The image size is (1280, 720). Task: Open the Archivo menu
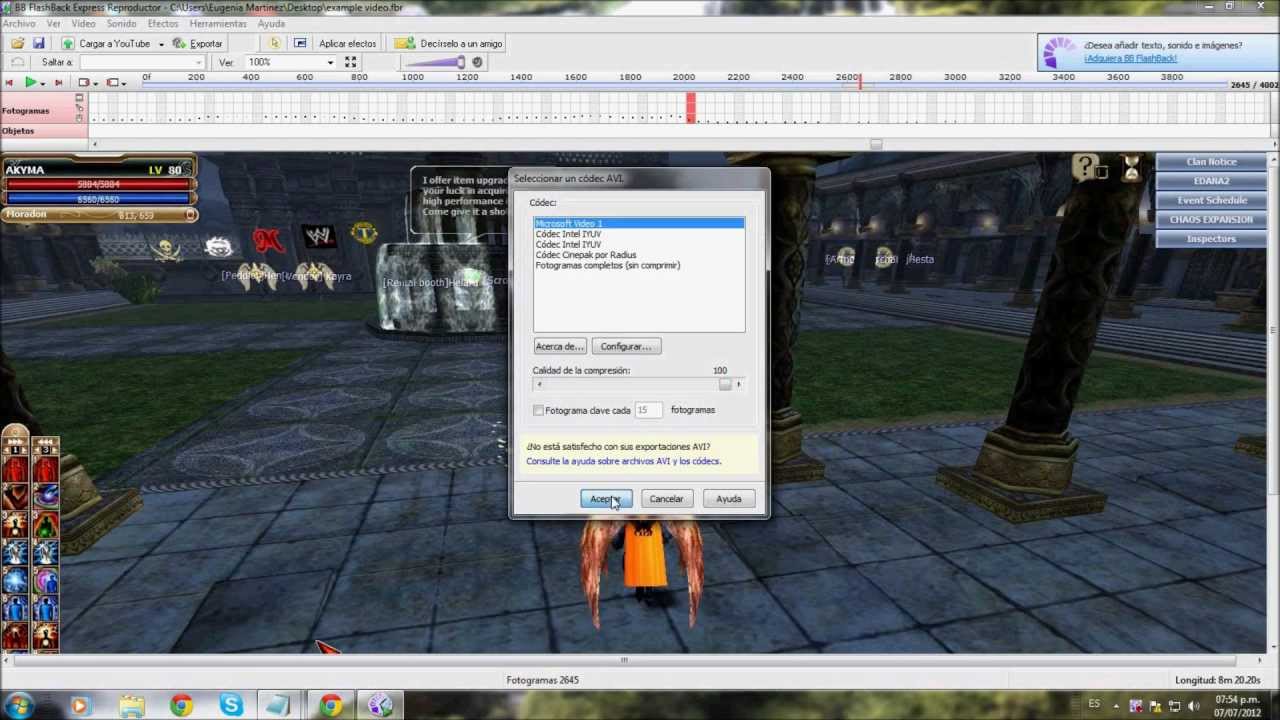click(19, 23)
